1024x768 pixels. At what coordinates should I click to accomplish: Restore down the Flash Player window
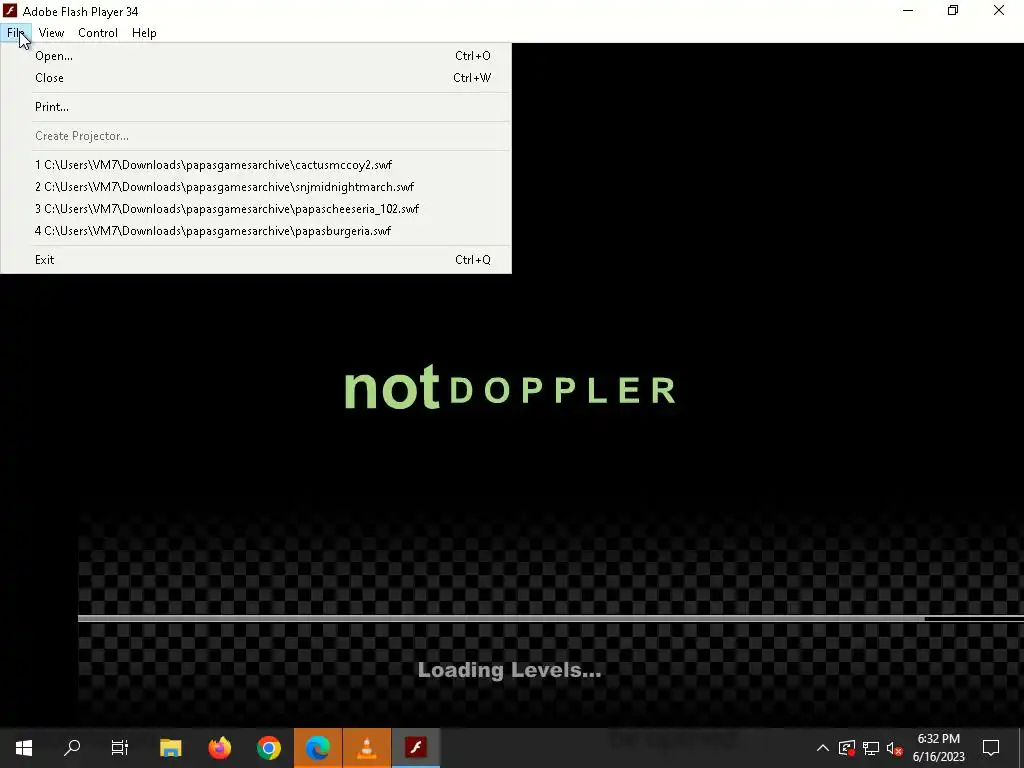[x=953, y=10]
